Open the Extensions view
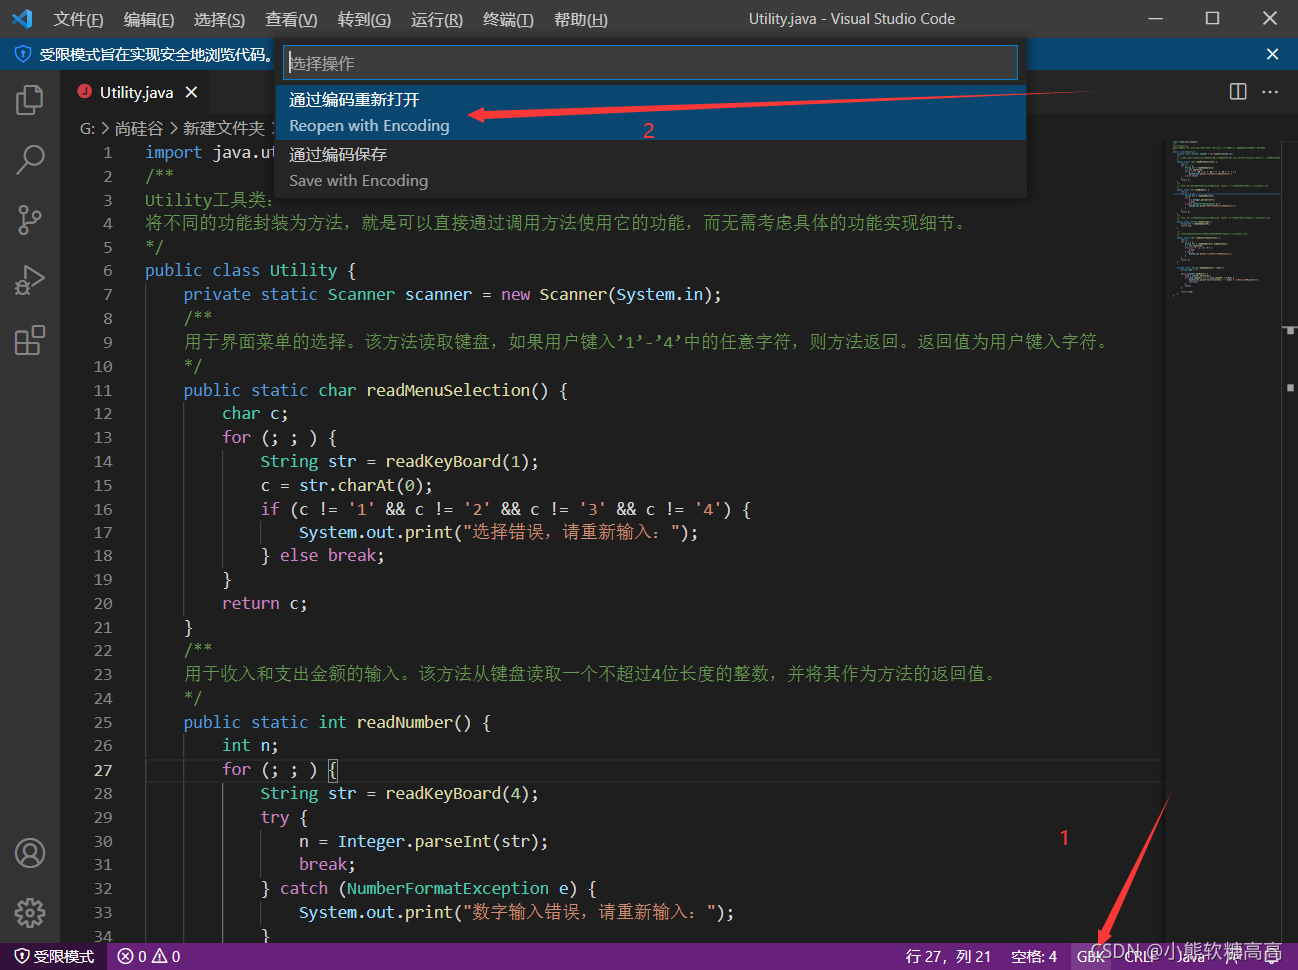The width and height of the screenshot is (1298, 970). coord(30,340)
